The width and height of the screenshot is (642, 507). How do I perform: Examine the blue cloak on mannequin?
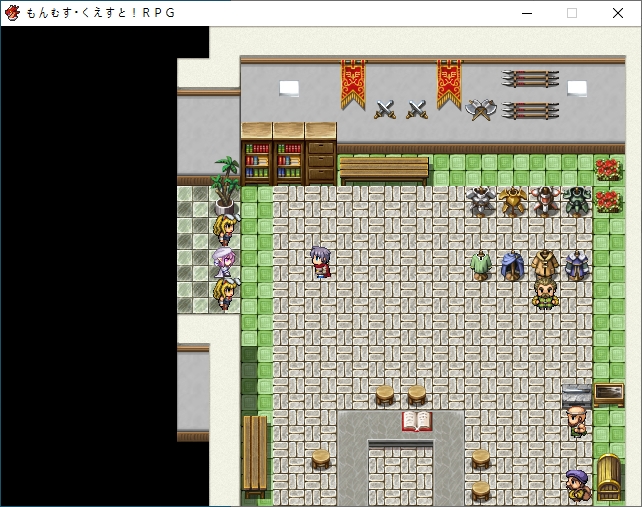(x=513, y=265)
